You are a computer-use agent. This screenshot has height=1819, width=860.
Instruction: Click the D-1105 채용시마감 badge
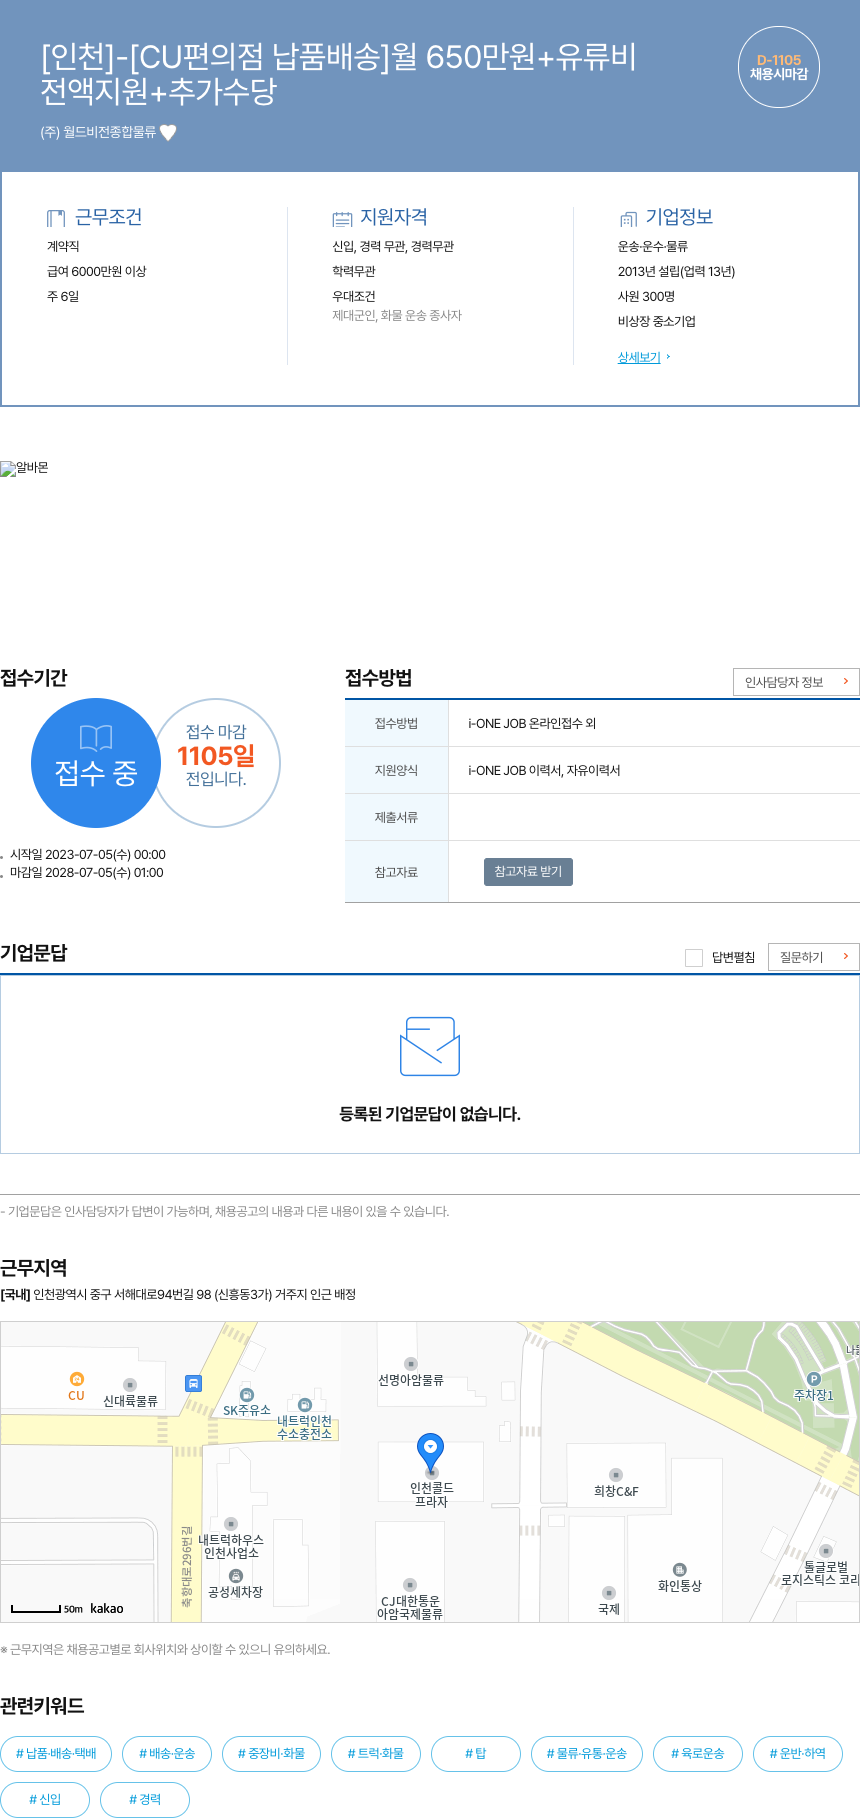pos(779,67)
